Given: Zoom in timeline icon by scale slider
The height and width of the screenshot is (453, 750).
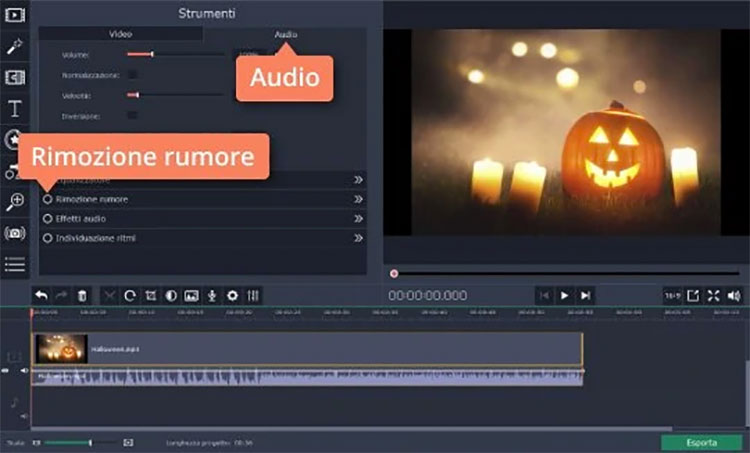Looking at the screenshot, I should tap(128, 442).
